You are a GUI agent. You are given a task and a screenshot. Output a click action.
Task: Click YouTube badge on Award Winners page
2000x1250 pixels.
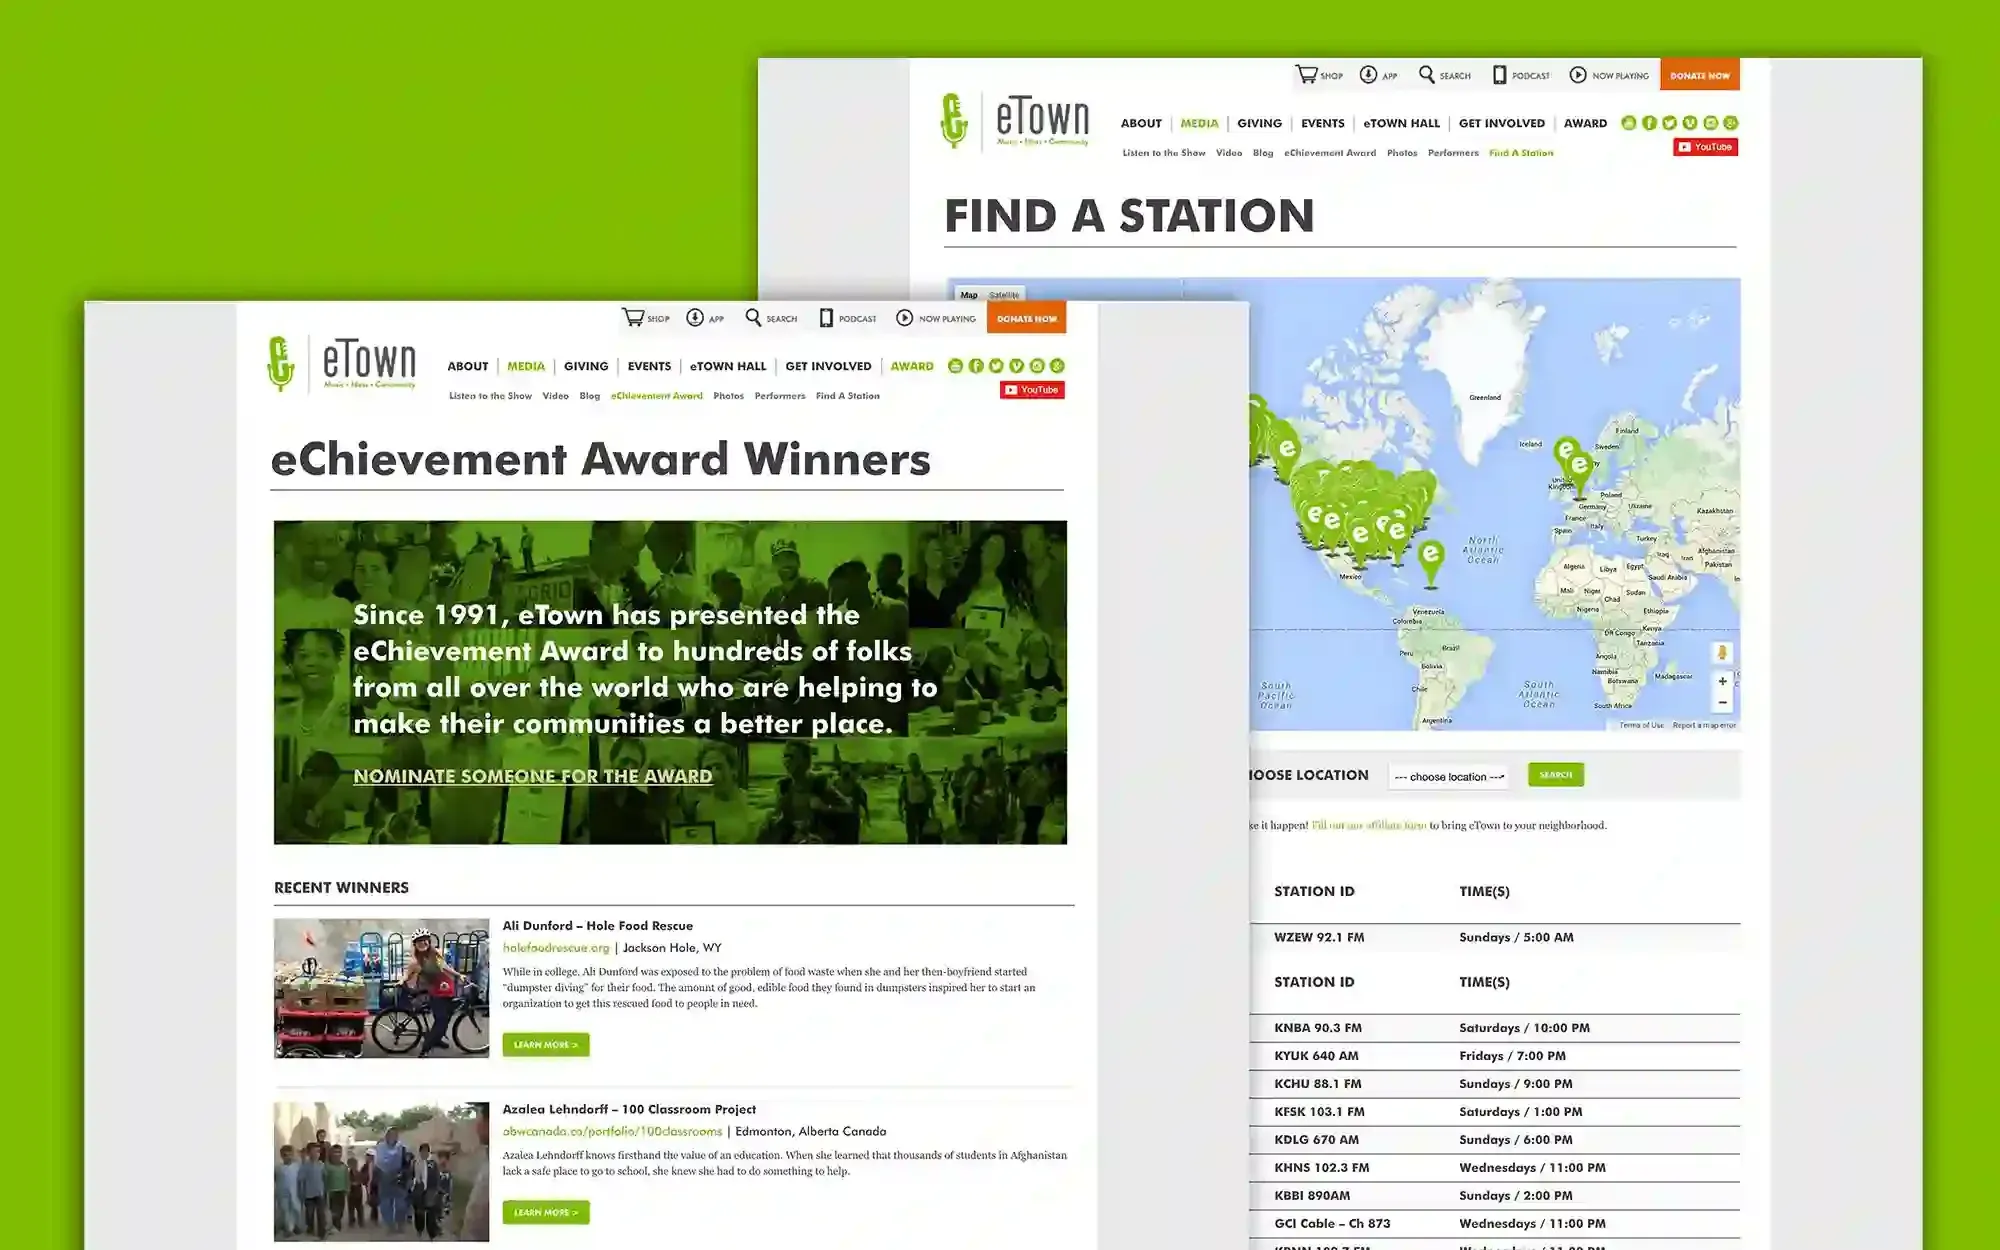(x=1032, y=390)
